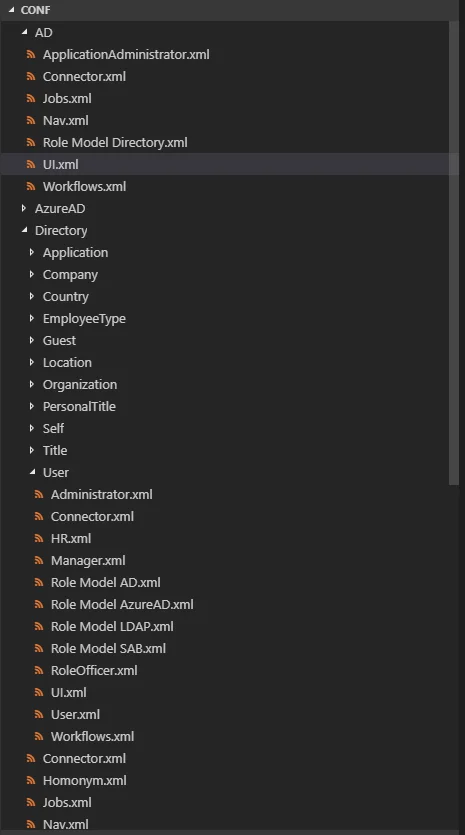Collapse the User folder arrow
The height and width of the screenshot is (835, 465).
pos(32,472)
